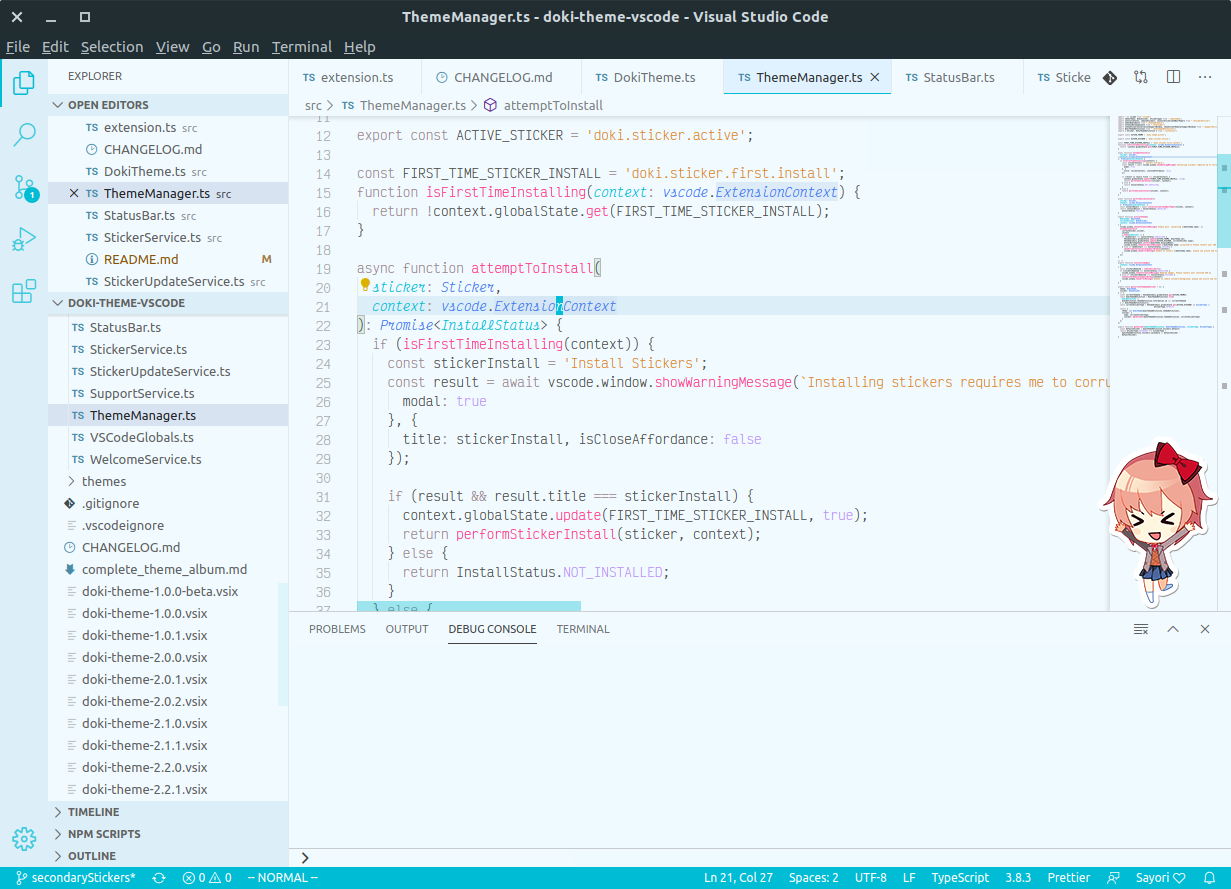The image size is (1231, 889).
Task: Synchronize changes via status bar sync icon
Action: click(159, 878)
